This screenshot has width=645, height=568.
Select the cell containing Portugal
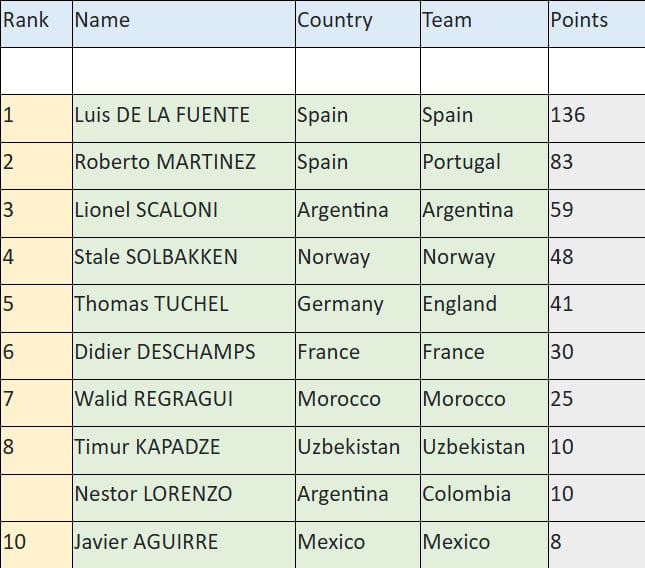pyautogui.click(x=483, y=162)
